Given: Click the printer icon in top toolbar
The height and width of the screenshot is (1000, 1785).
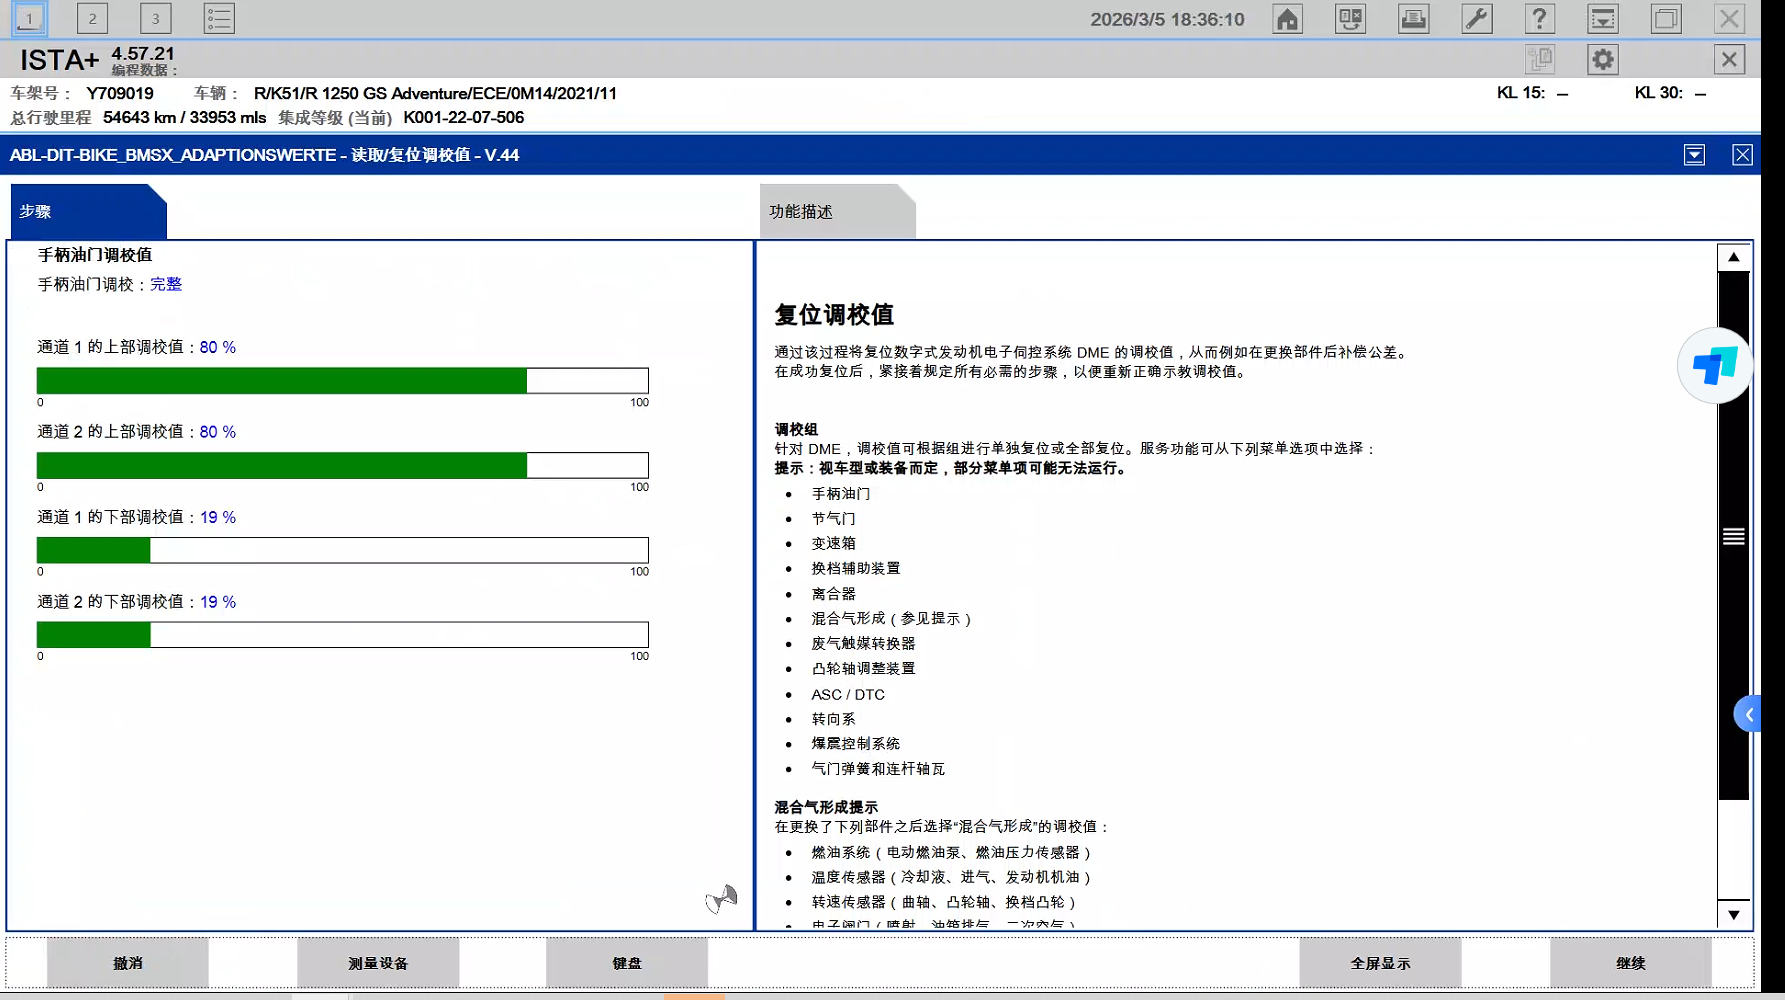Looking at the screenshot, I should click(x=1413, y=19).
